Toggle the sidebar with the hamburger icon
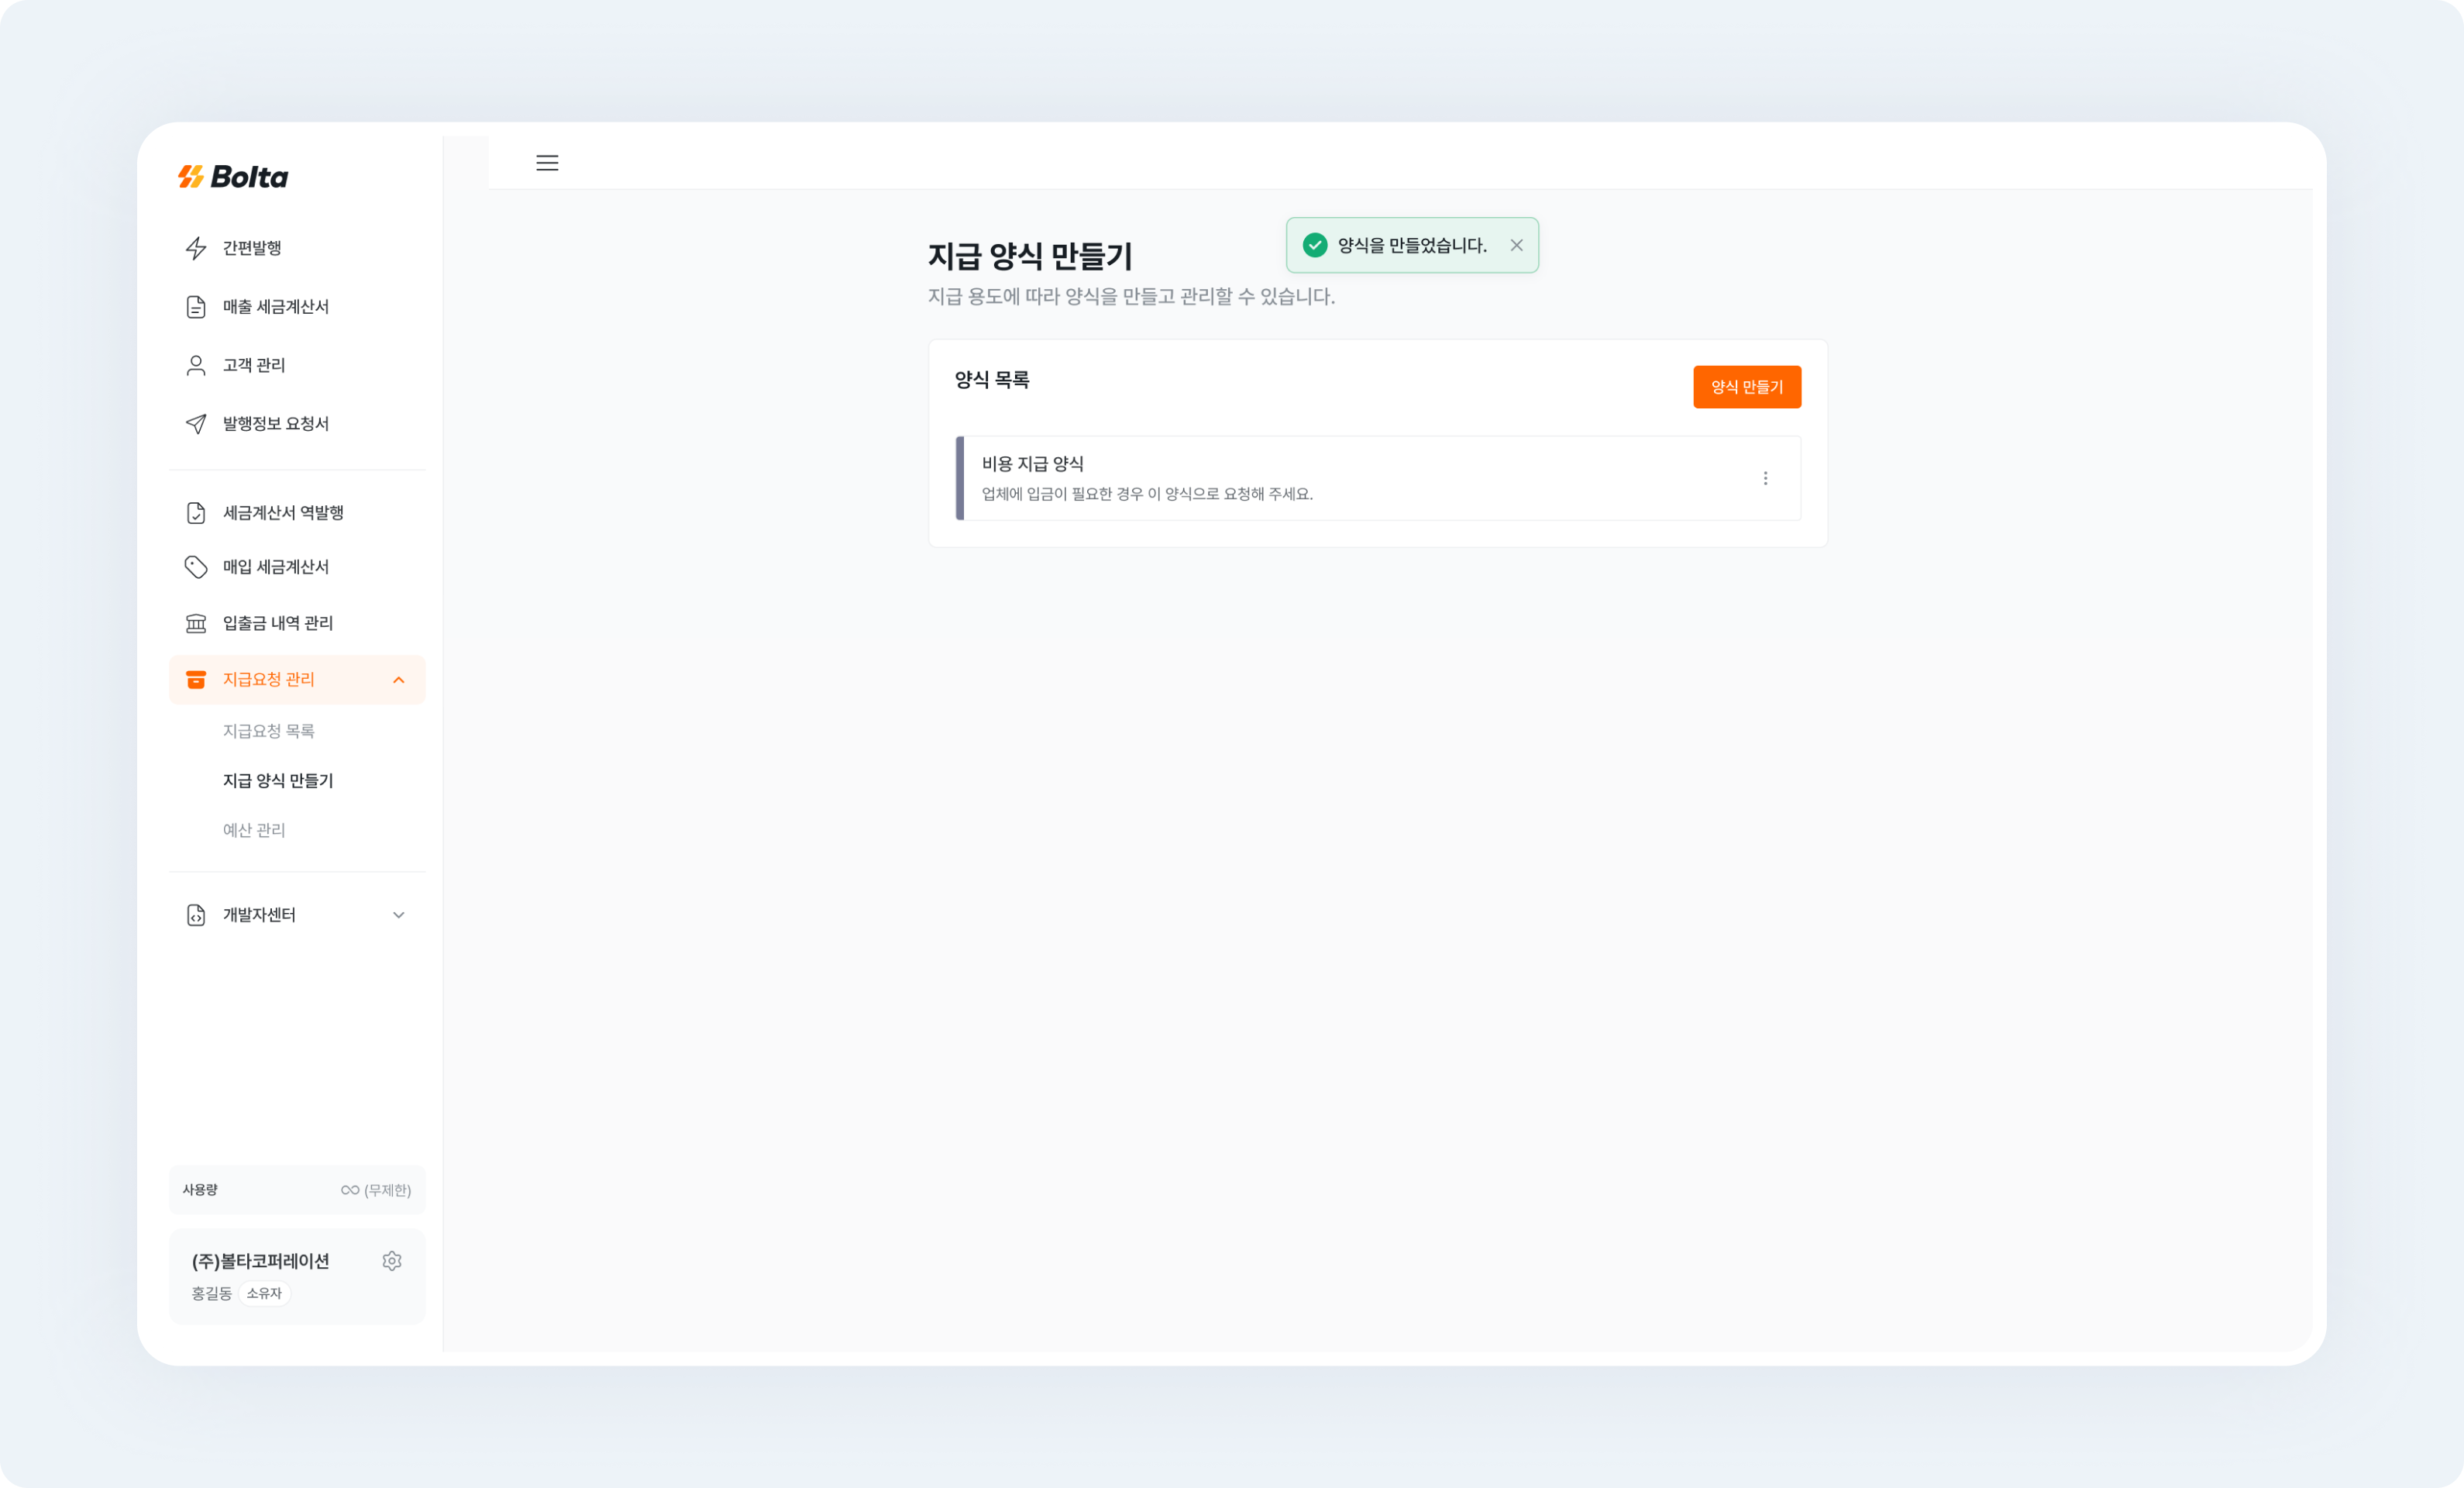 tap(547, 162)
